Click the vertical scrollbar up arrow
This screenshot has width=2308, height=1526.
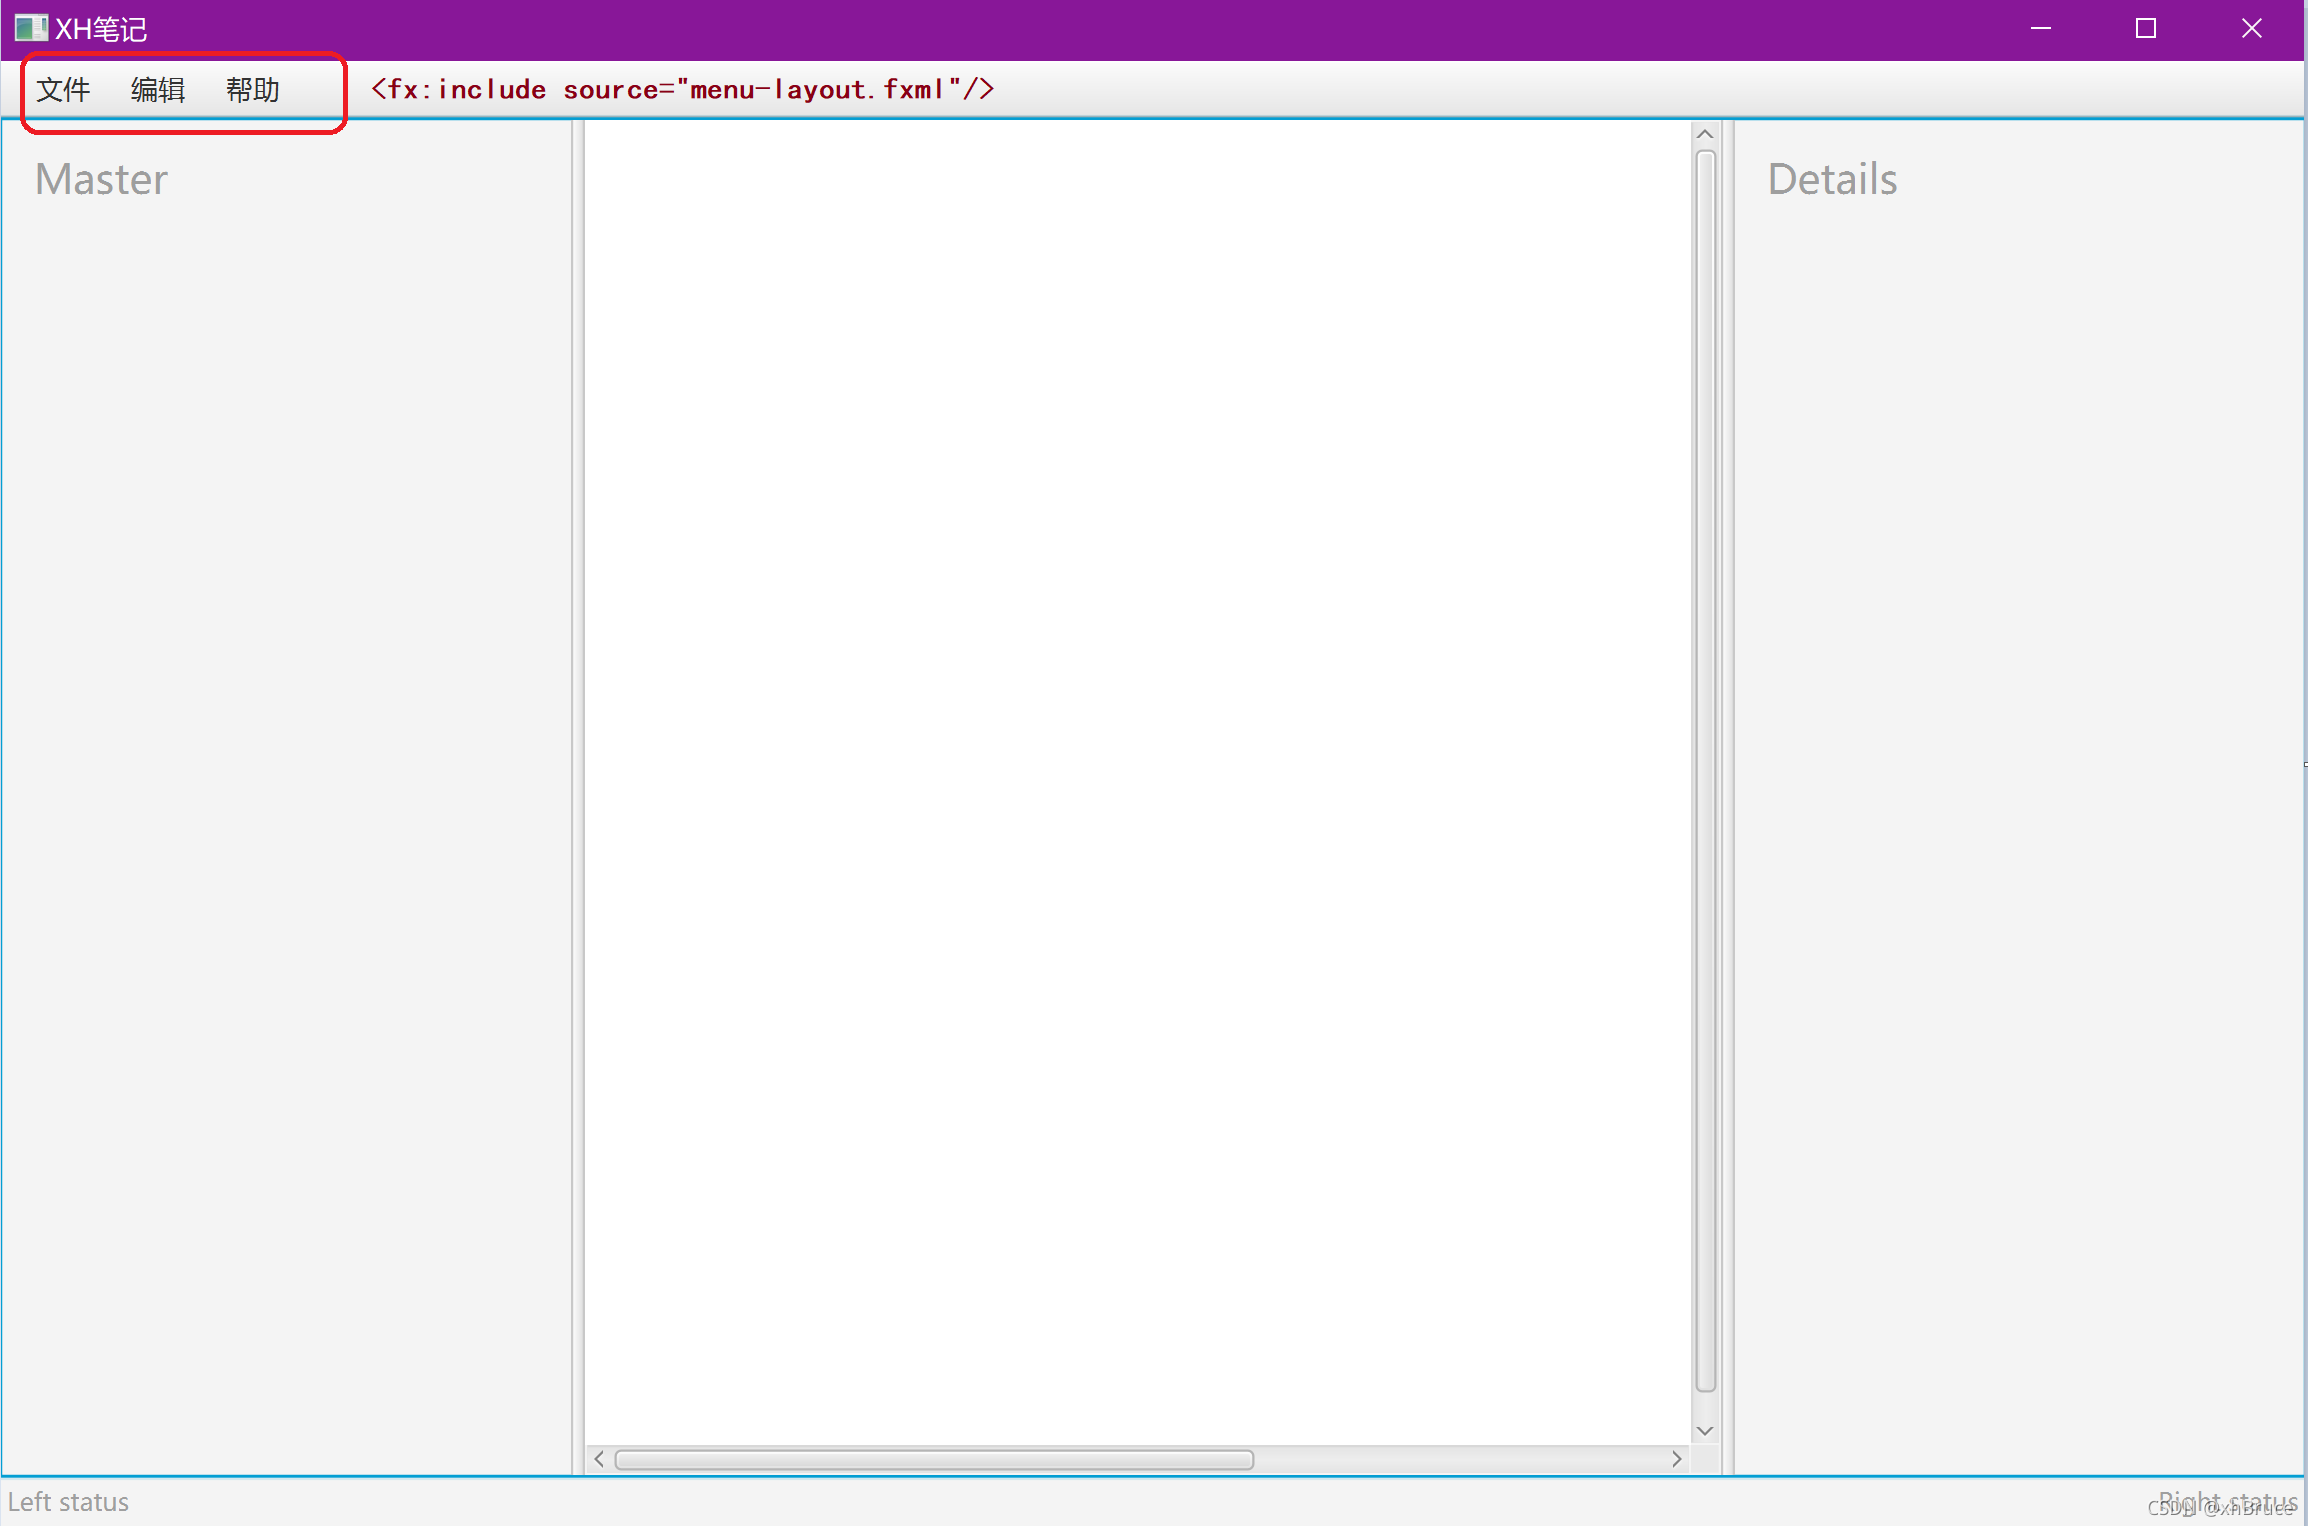(1706, 134)
